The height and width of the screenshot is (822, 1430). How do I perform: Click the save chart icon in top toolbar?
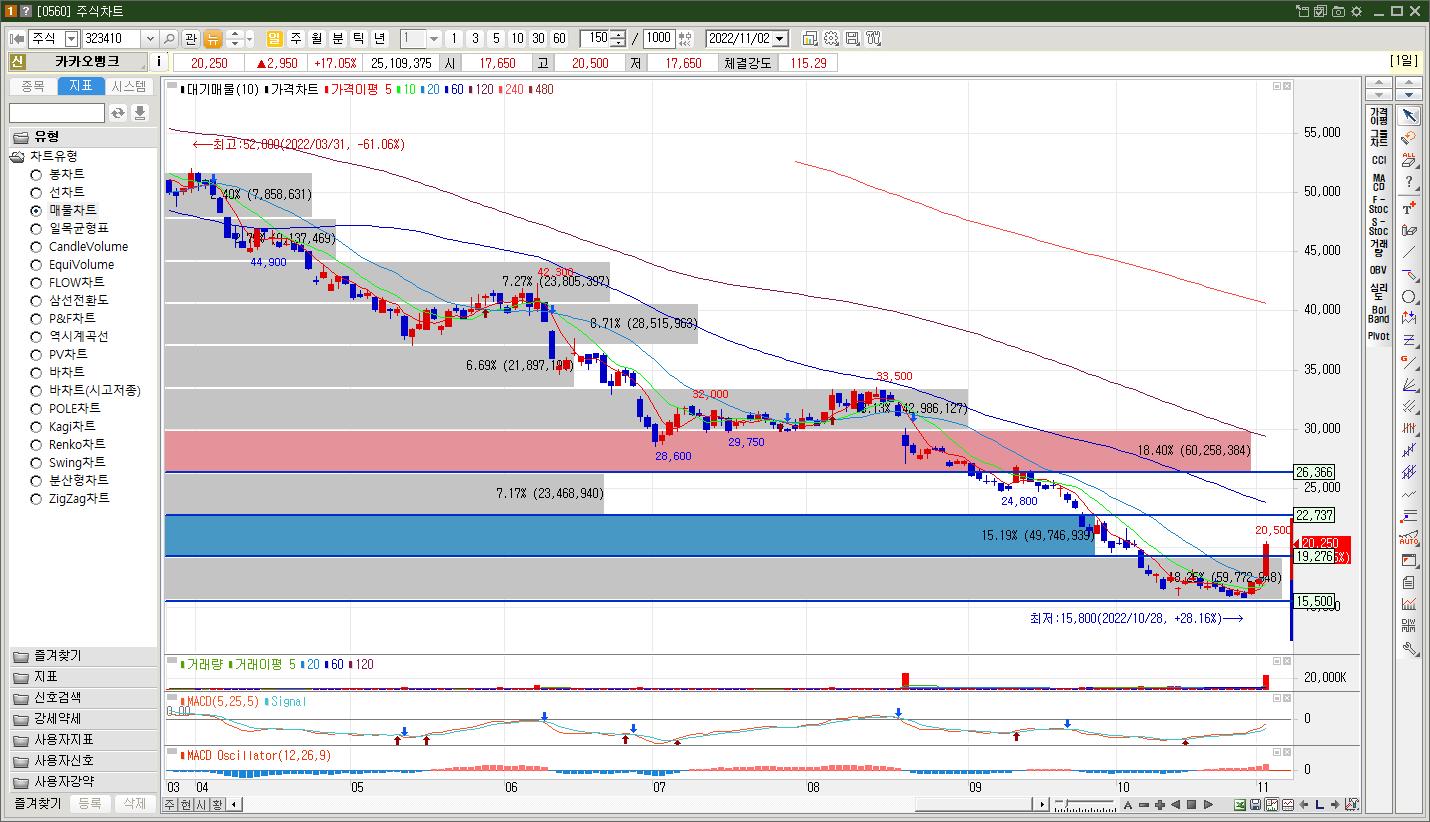point(852,38)
